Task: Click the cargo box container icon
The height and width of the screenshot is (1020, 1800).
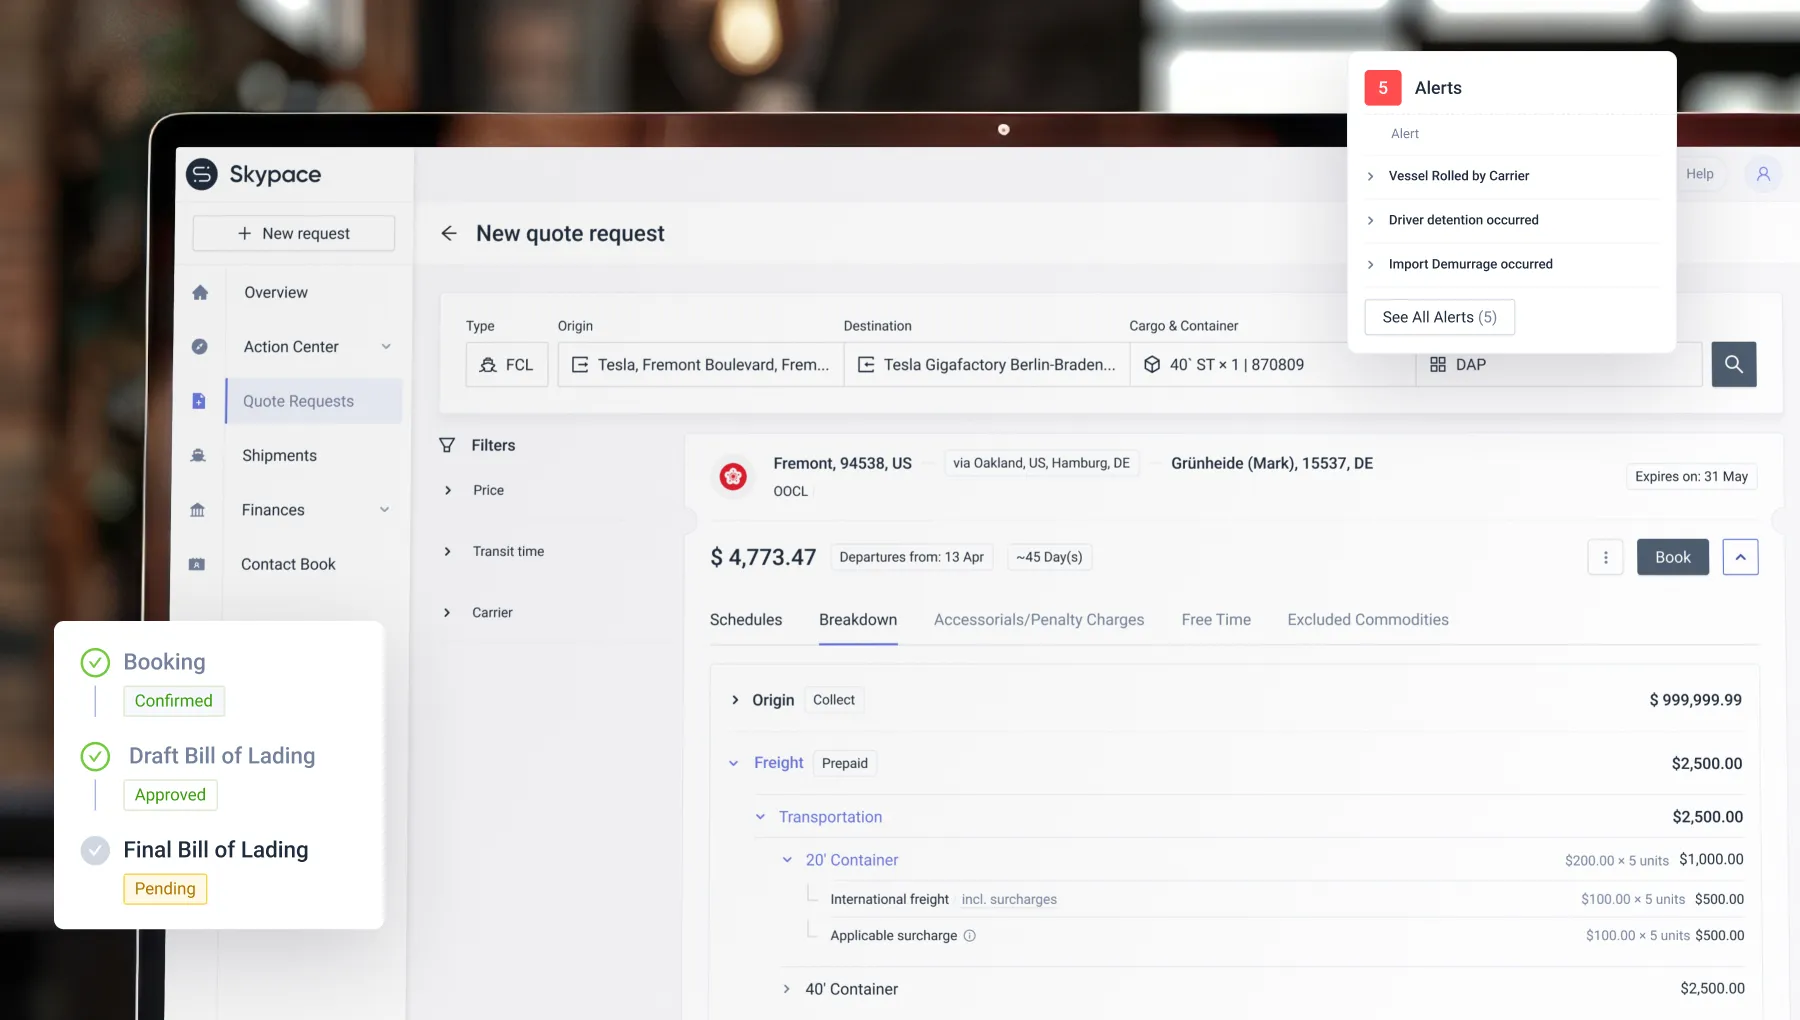Action: (x=1152, y=364)
